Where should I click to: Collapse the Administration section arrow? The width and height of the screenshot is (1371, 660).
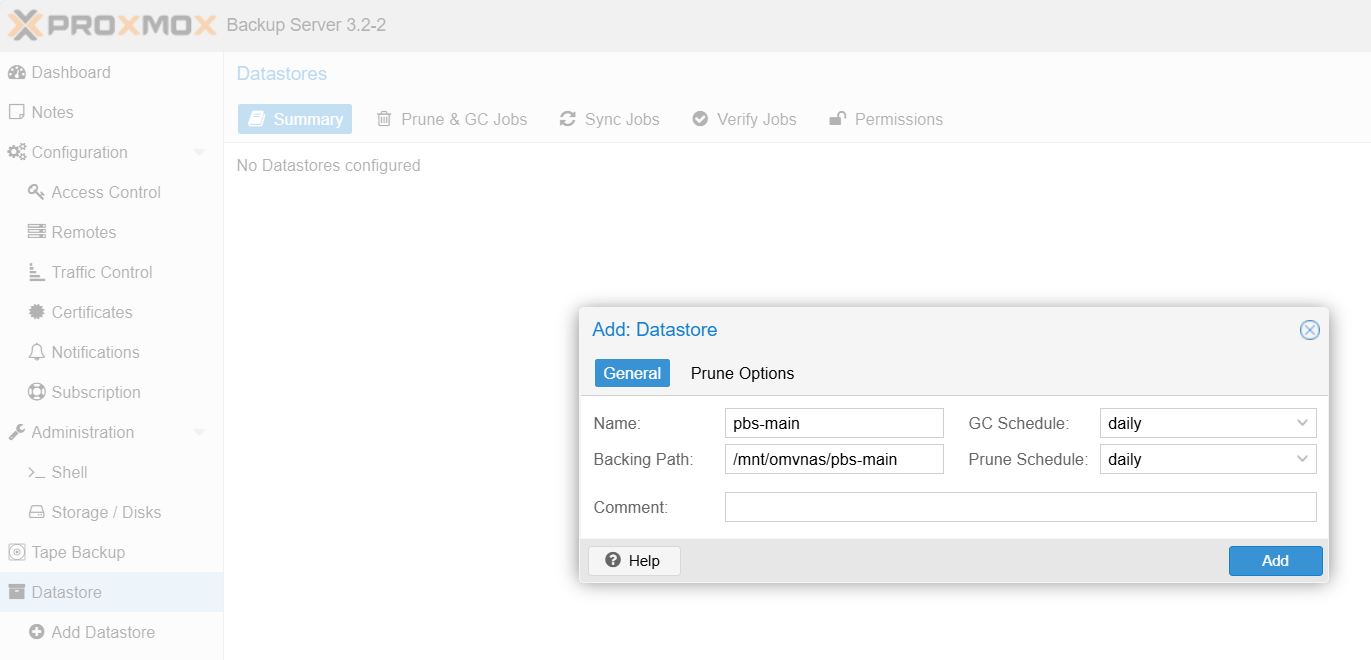199,433
